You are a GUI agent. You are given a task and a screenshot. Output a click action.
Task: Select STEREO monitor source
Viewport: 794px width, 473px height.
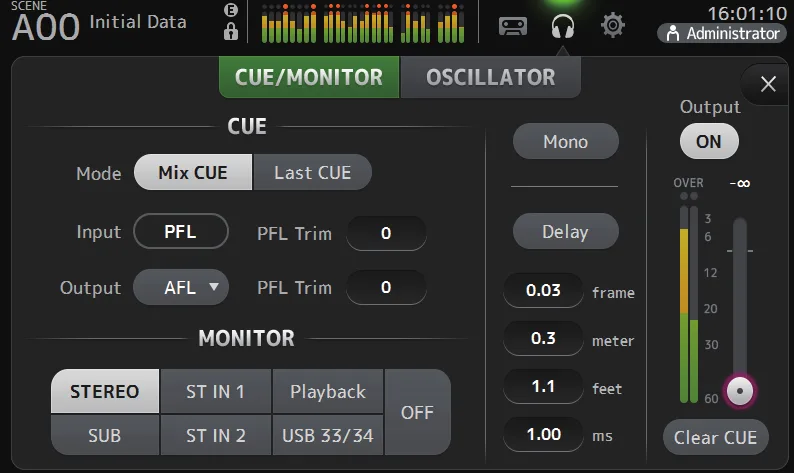coord(105,391)
